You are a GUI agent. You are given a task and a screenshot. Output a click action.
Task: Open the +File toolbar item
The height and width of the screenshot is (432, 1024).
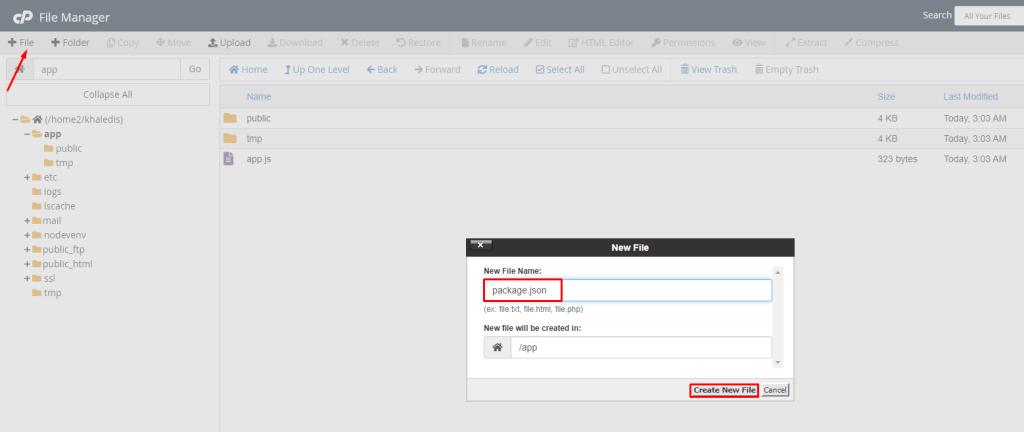[x=20, y=43]
